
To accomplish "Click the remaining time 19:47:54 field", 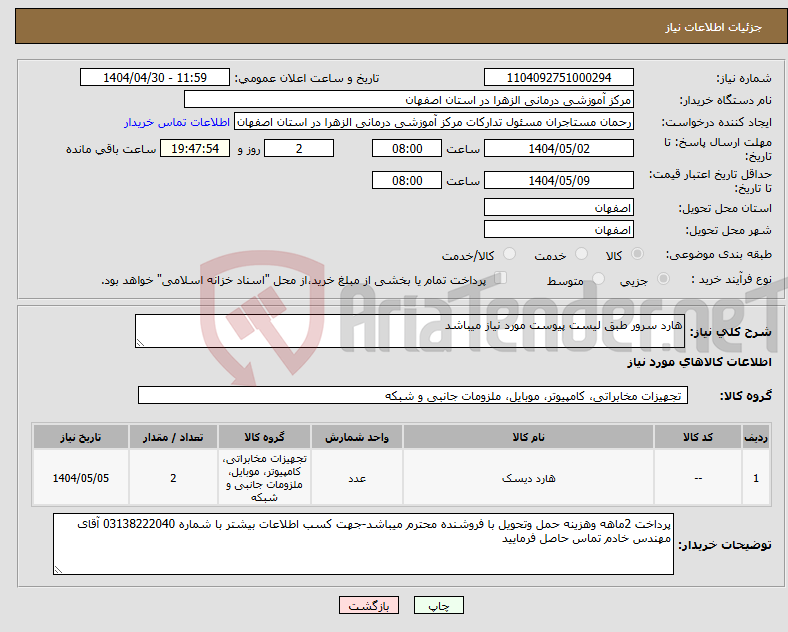I will click(x=195, y=148).
